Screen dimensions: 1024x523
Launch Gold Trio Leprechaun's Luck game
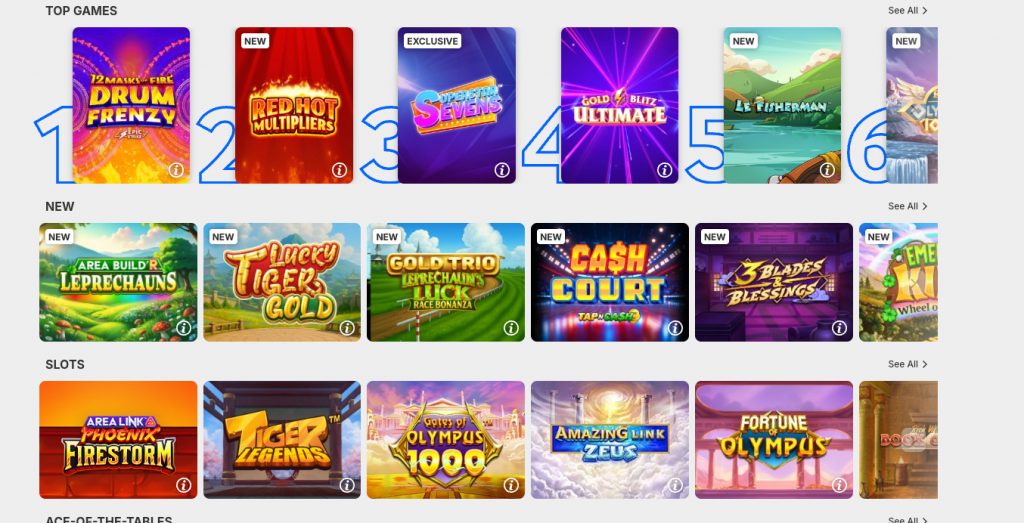pos(445,282)
